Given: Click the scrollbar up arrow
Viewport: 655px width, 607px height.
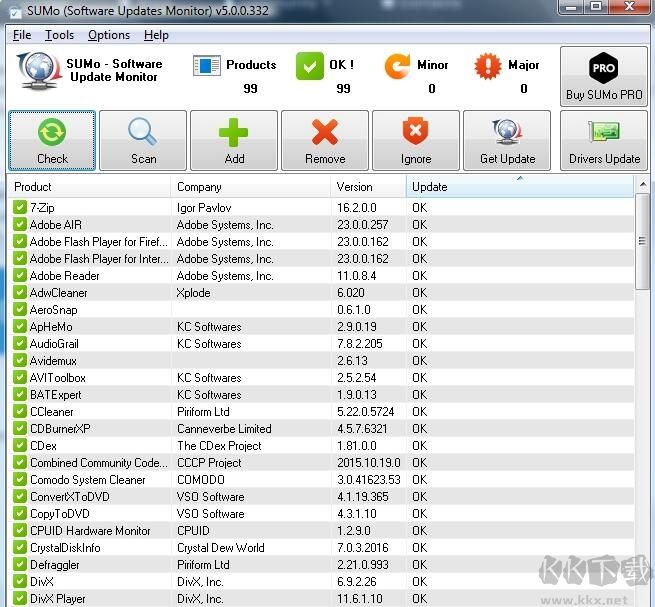Looking at the screenshot, I should coord(642,184).
